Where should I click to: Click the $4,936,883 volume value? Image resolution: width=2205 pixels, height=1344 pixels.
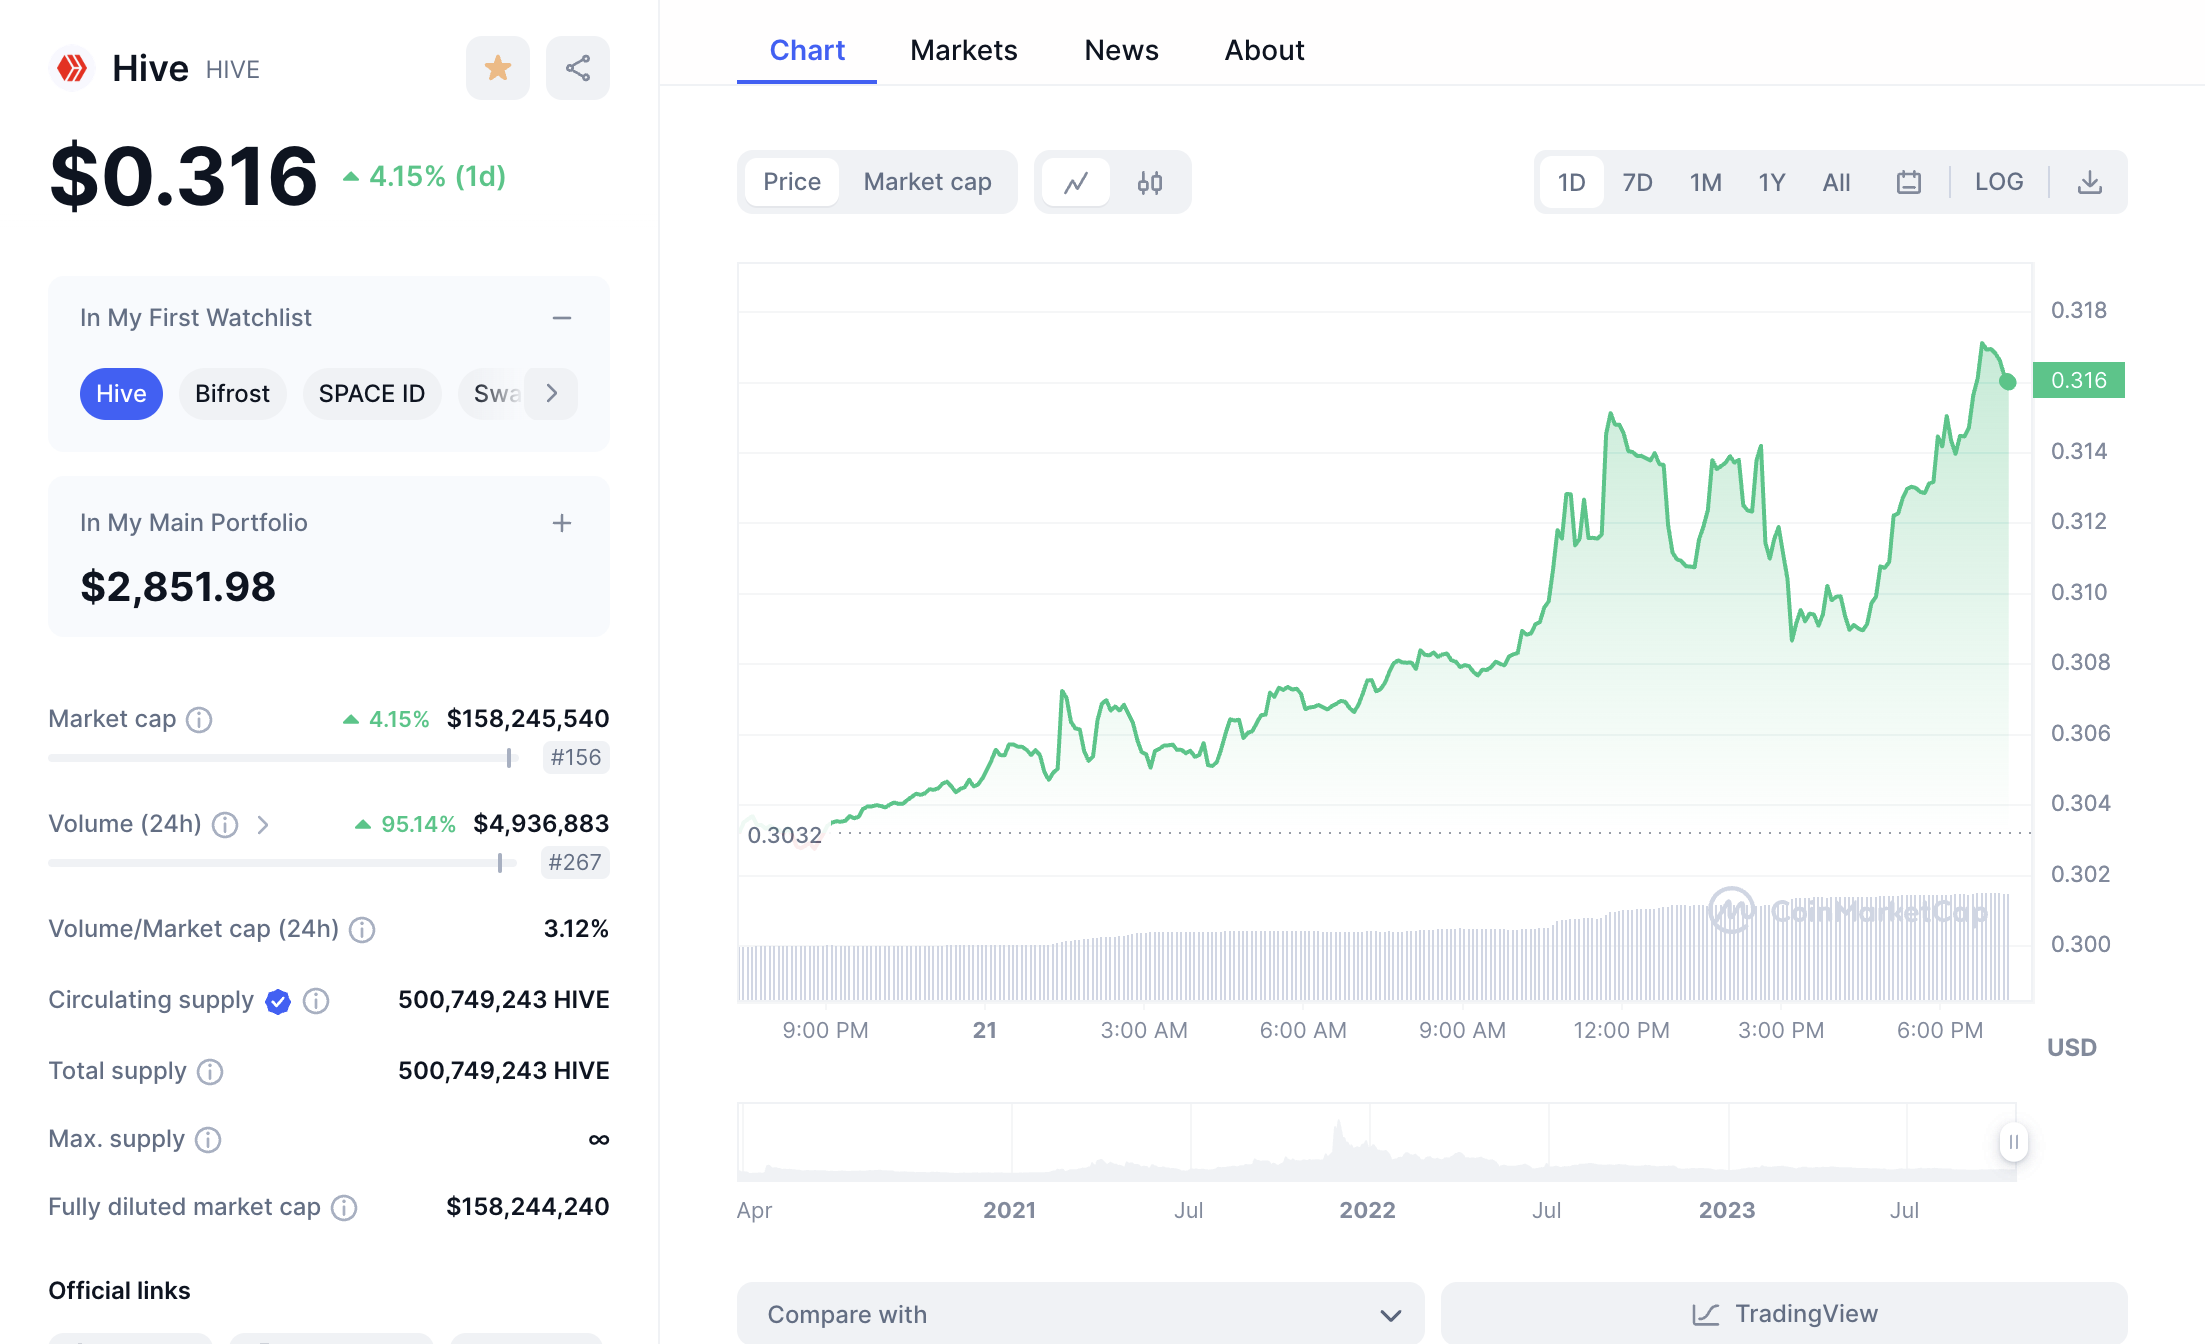541,823
